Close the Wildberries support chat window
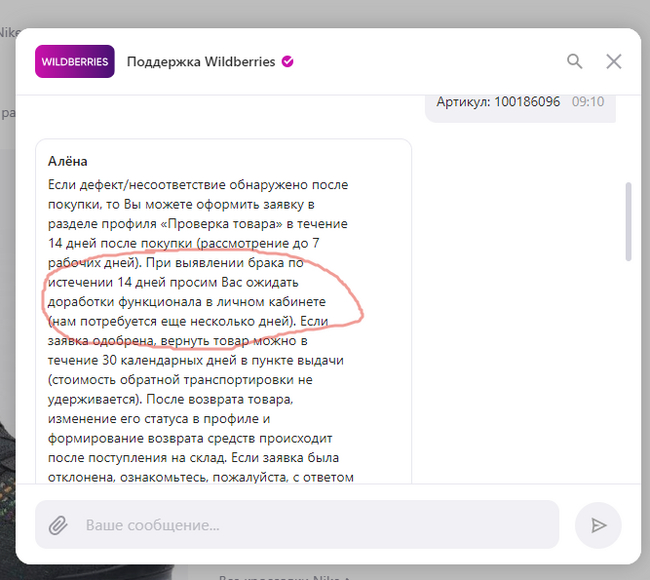The height and width of the screenshot is (580, 650). pyautogui.click(x=614, y=61)
